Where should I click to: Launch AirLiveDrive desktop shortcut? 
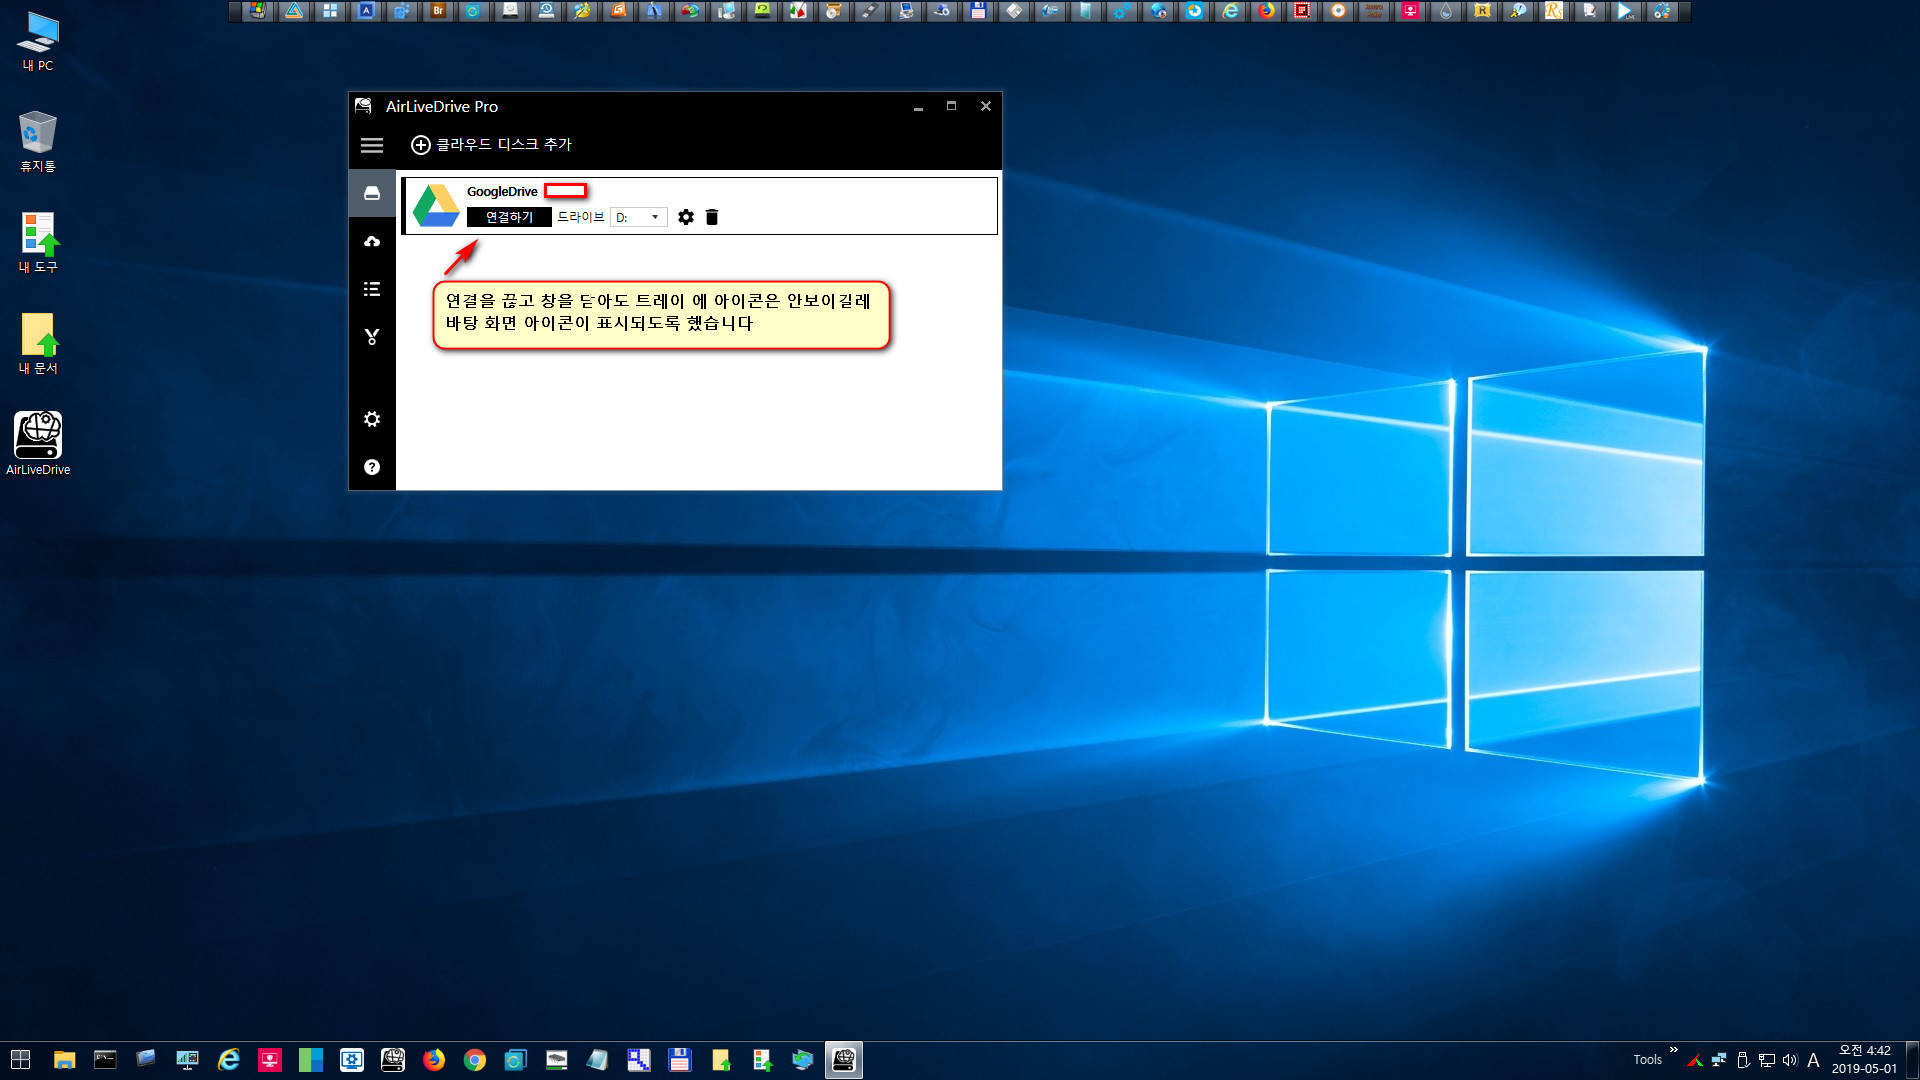(38, 444)
